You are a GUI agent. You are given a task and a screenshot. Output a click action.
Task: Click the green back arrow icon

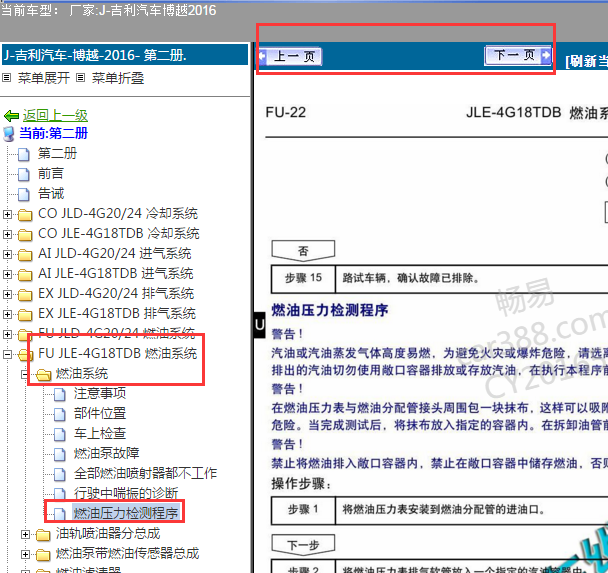(x=11, y=116)
